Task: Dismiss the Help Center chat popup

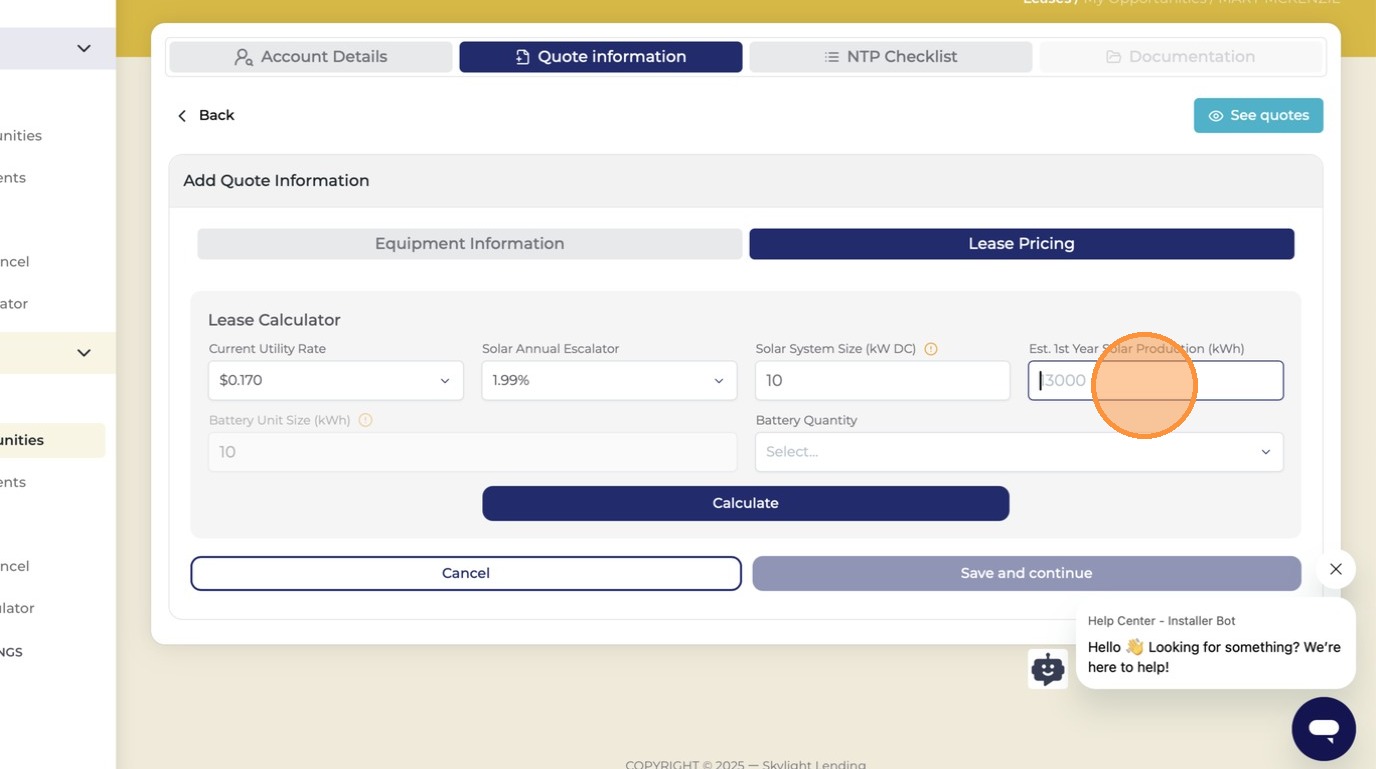Action: click(x=1335, y=569)
